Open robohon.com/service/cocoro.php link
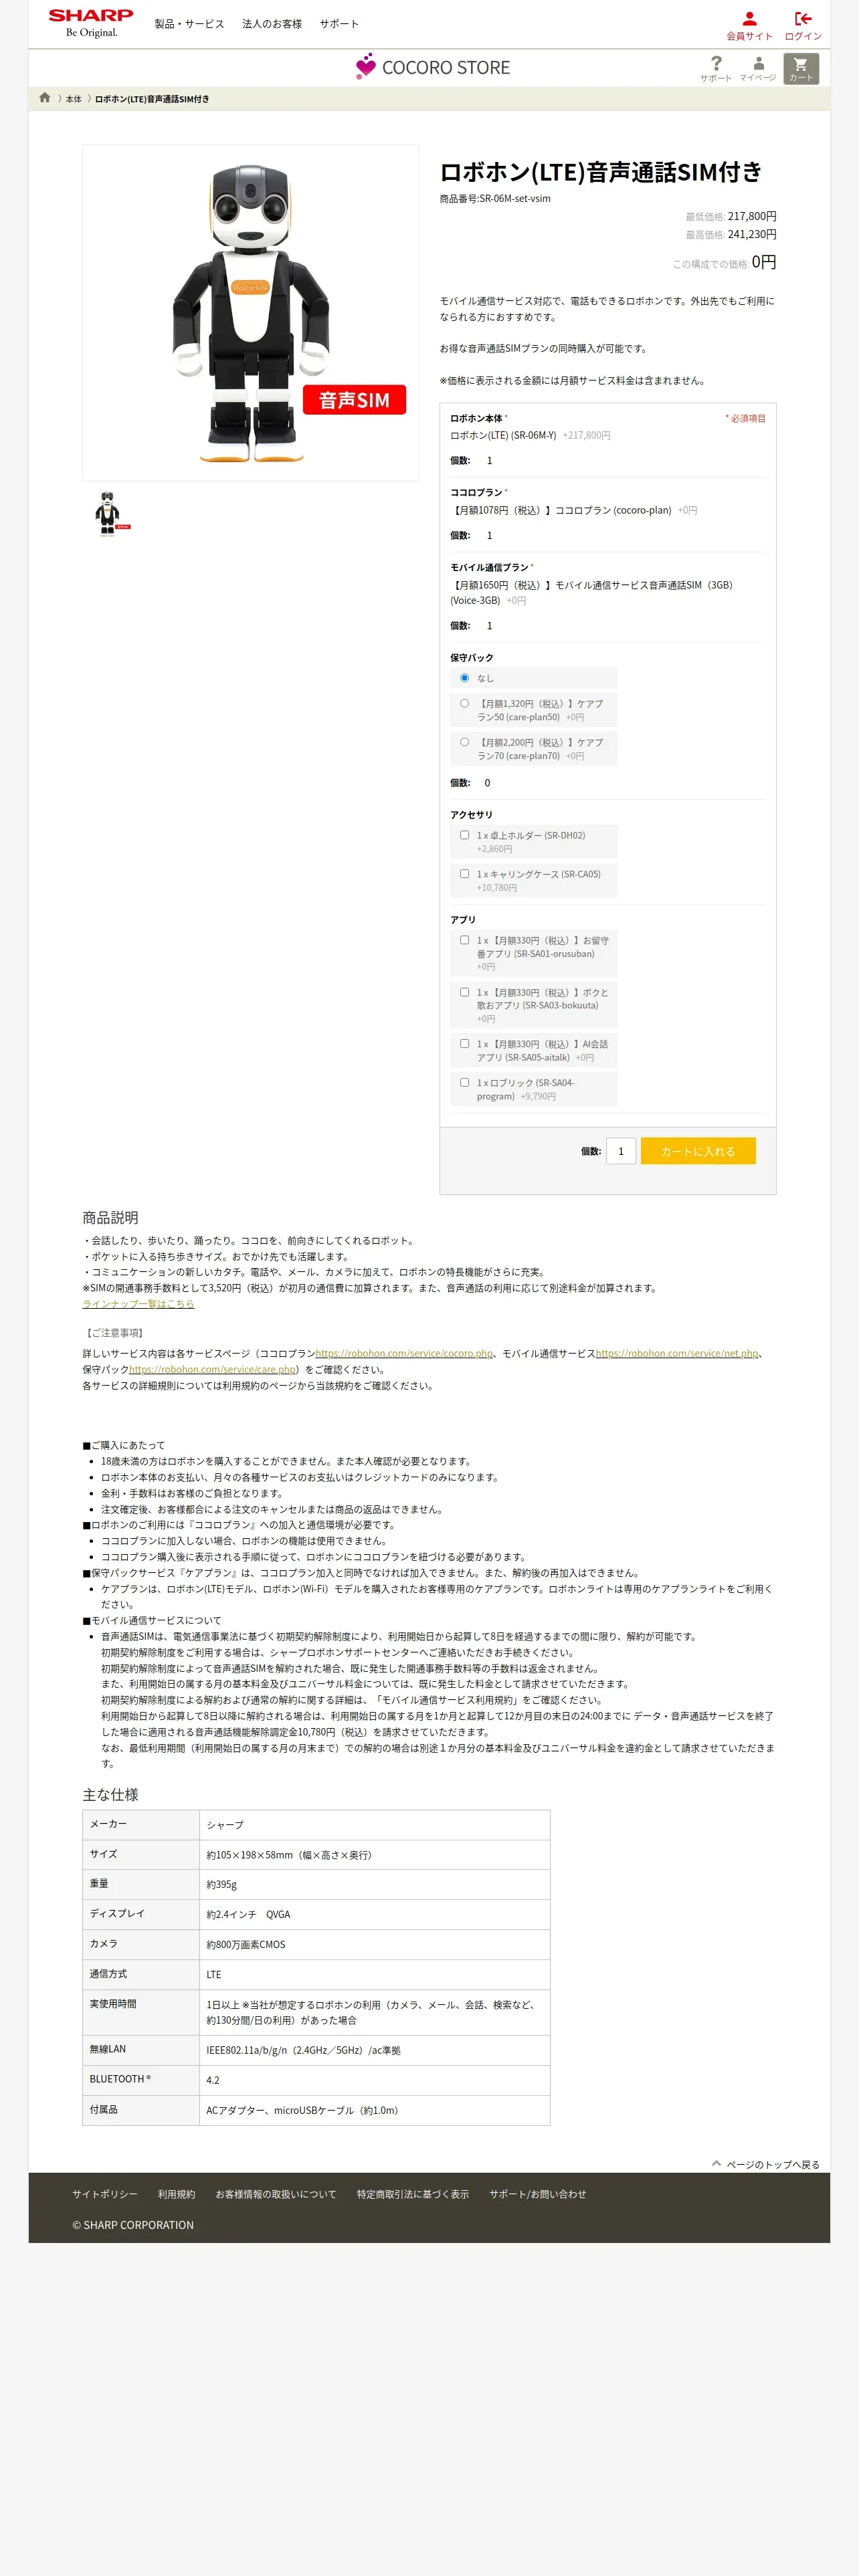 pyautogui.click(x=404, y=1353)
